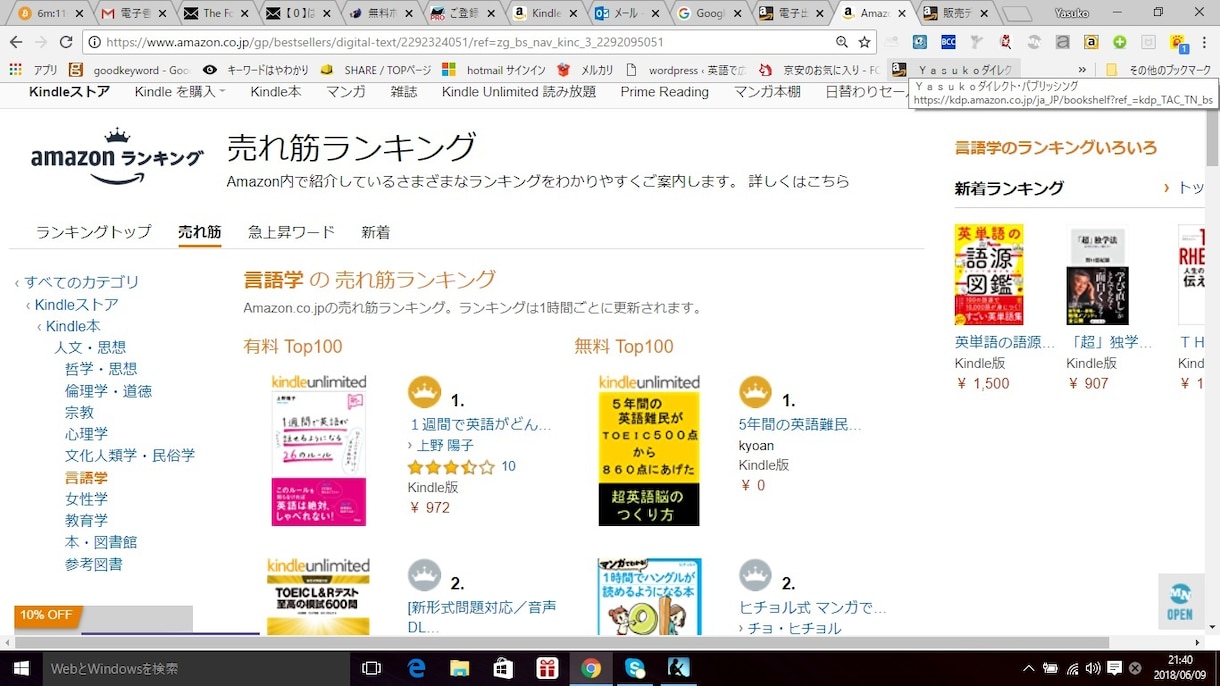This screenshot has width=1220, height=686.
Task: Click WebとWindowsを検索 search box
Action: (196, 668)
